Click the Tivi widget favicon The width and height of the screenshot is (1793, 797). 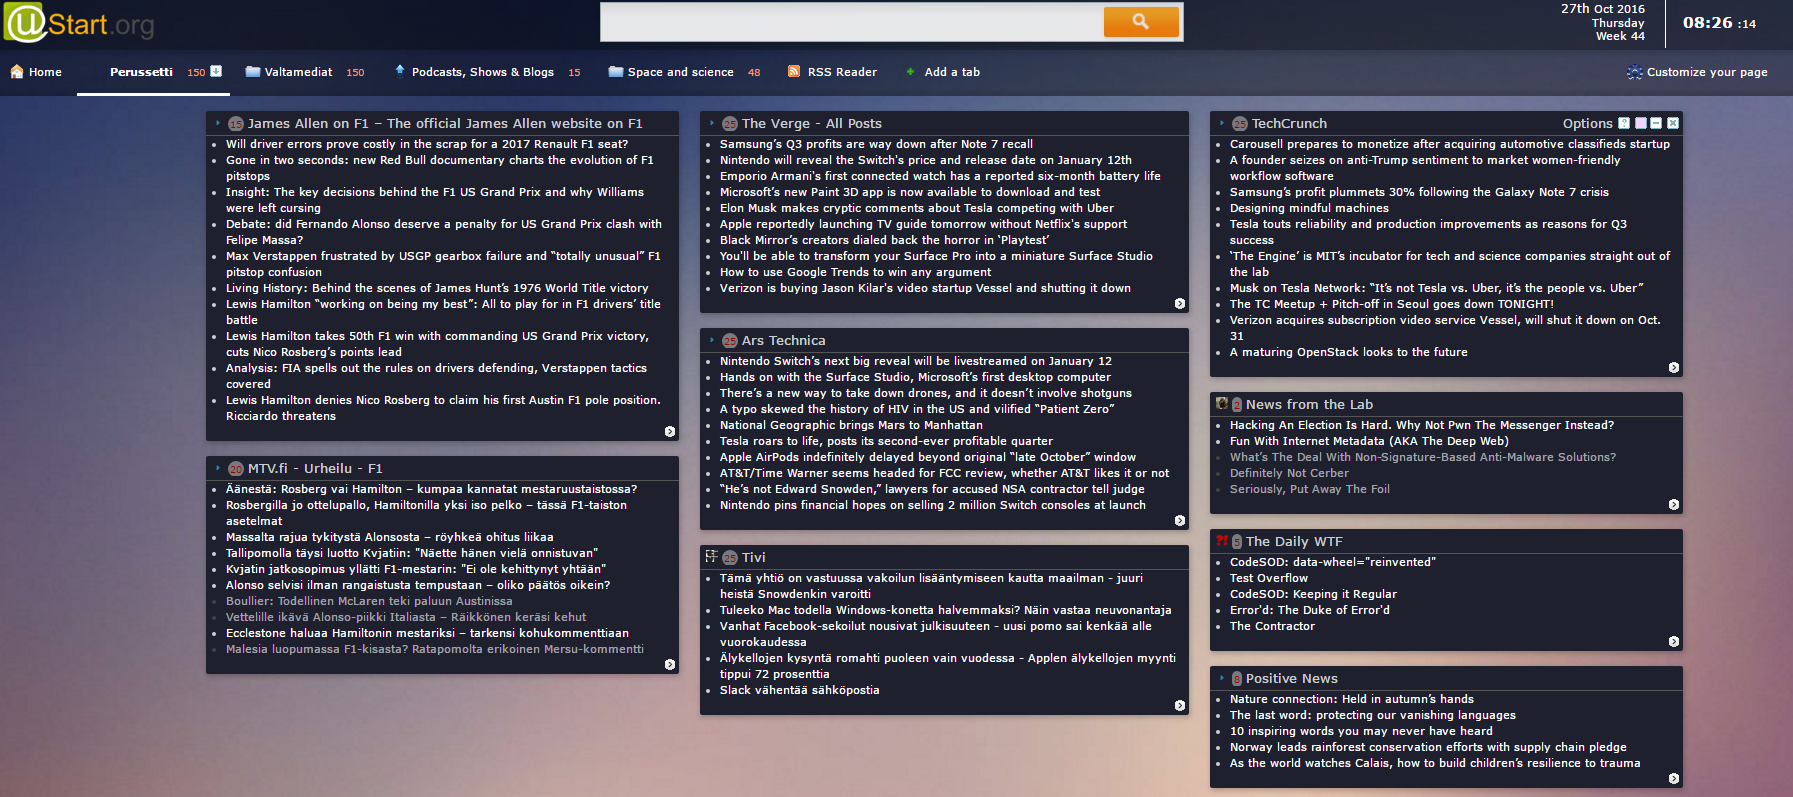[x=711, y=557]
